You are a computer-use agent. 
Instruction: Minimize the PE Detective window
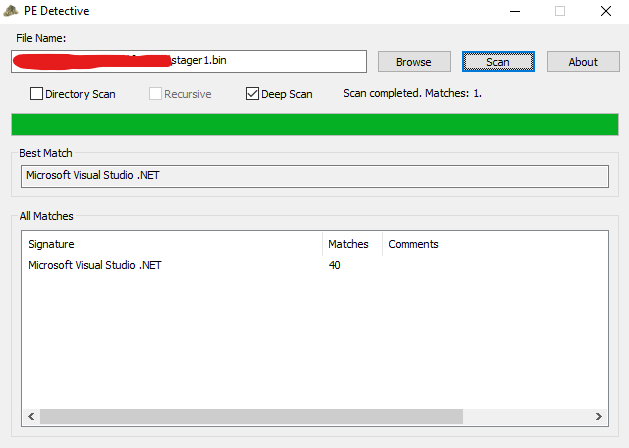pyautogui.click(x=515, y=11)
